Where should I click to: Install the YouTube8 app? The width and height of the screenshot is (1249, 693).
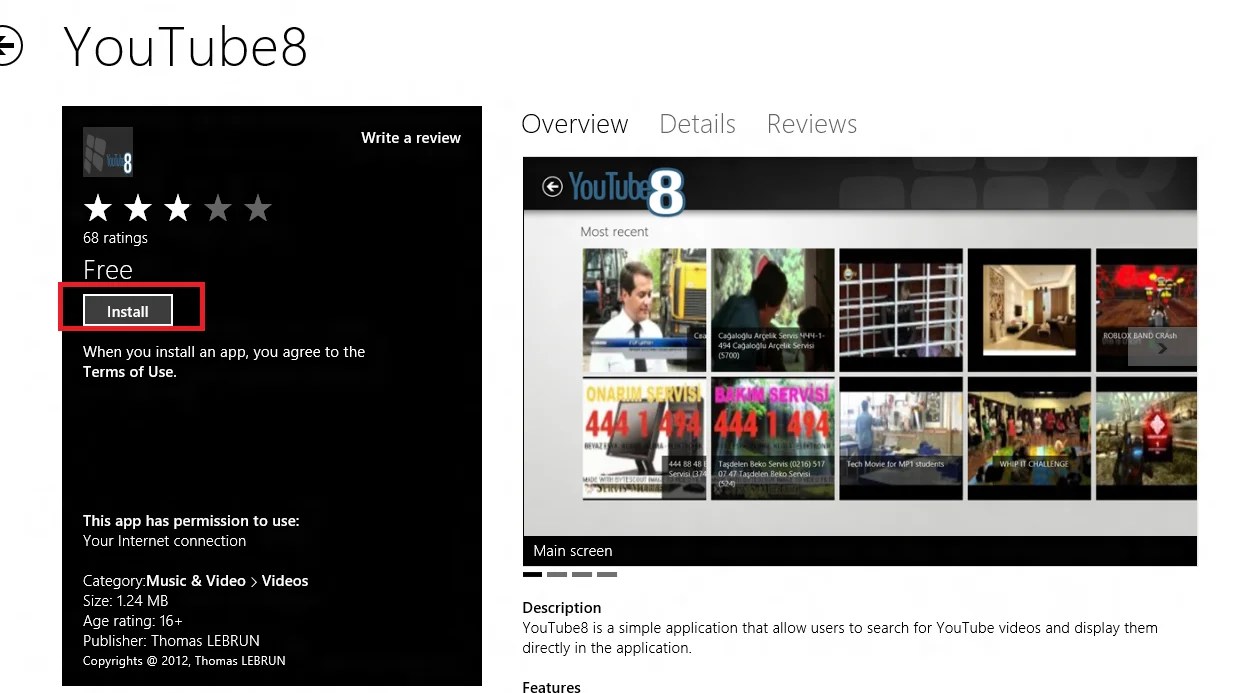pyautogui.click(x=128, y=311)
